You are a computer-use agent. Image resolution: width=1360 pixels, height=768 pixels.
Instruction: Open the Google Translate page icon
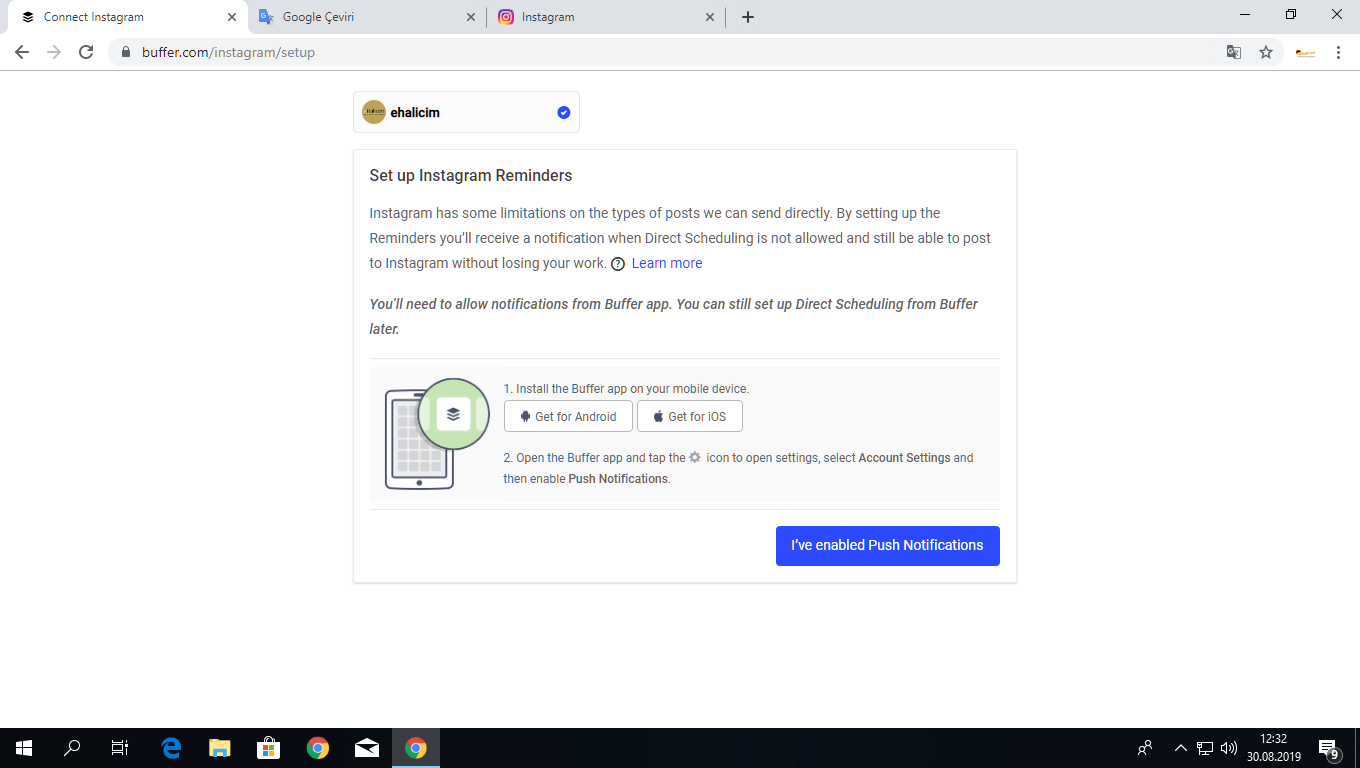pyautogui.click(x=1234, y=52)
